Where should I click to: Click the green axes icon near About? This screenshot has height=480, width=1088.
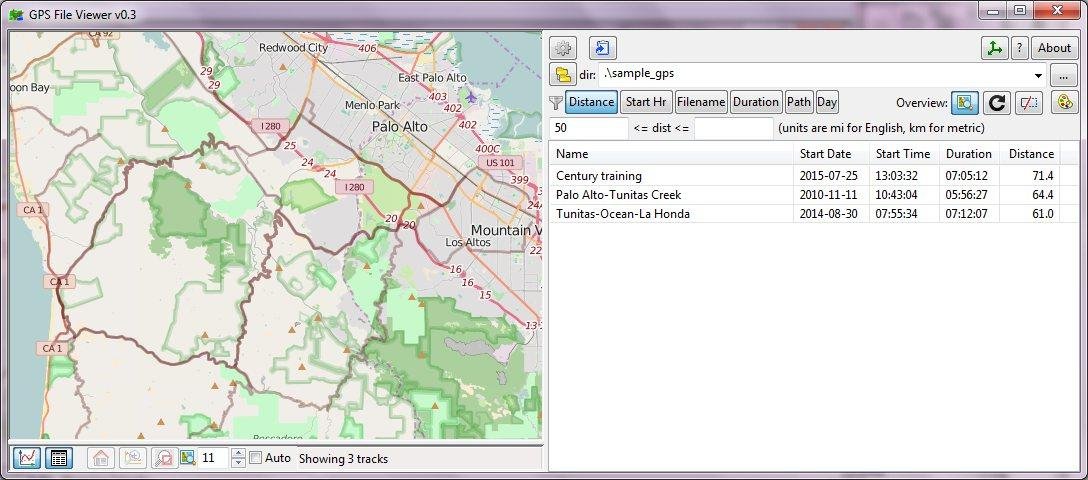[995, 49]
